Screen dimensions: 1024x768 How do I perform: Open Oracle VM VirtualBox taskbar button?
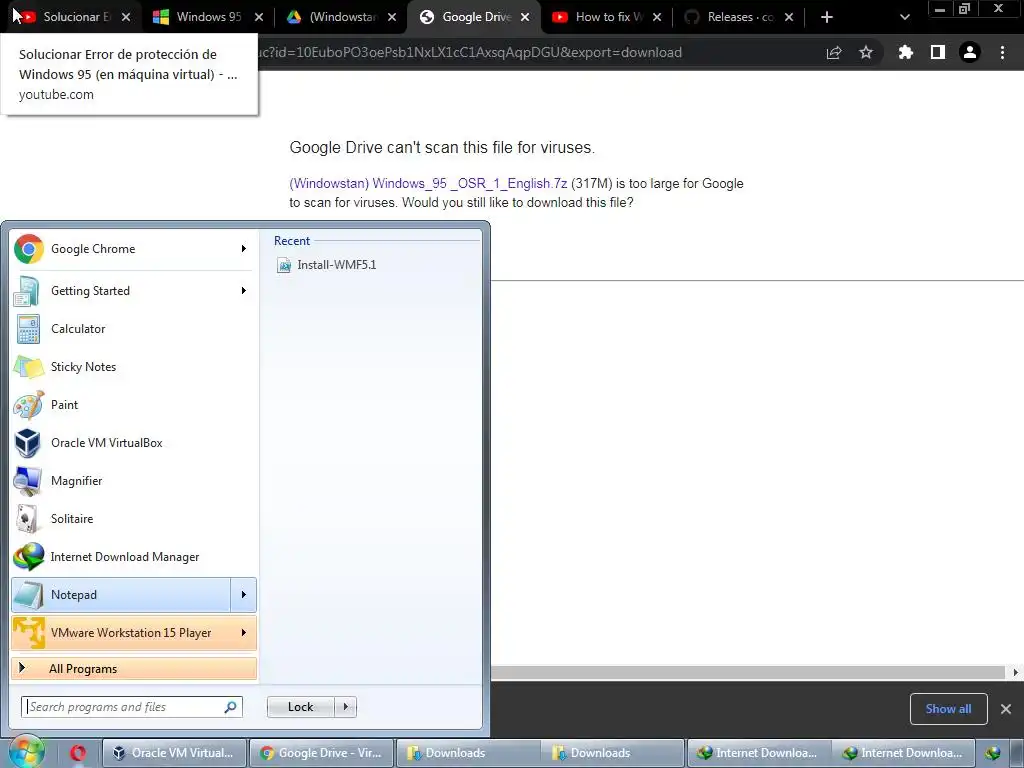tap(175, 753)
